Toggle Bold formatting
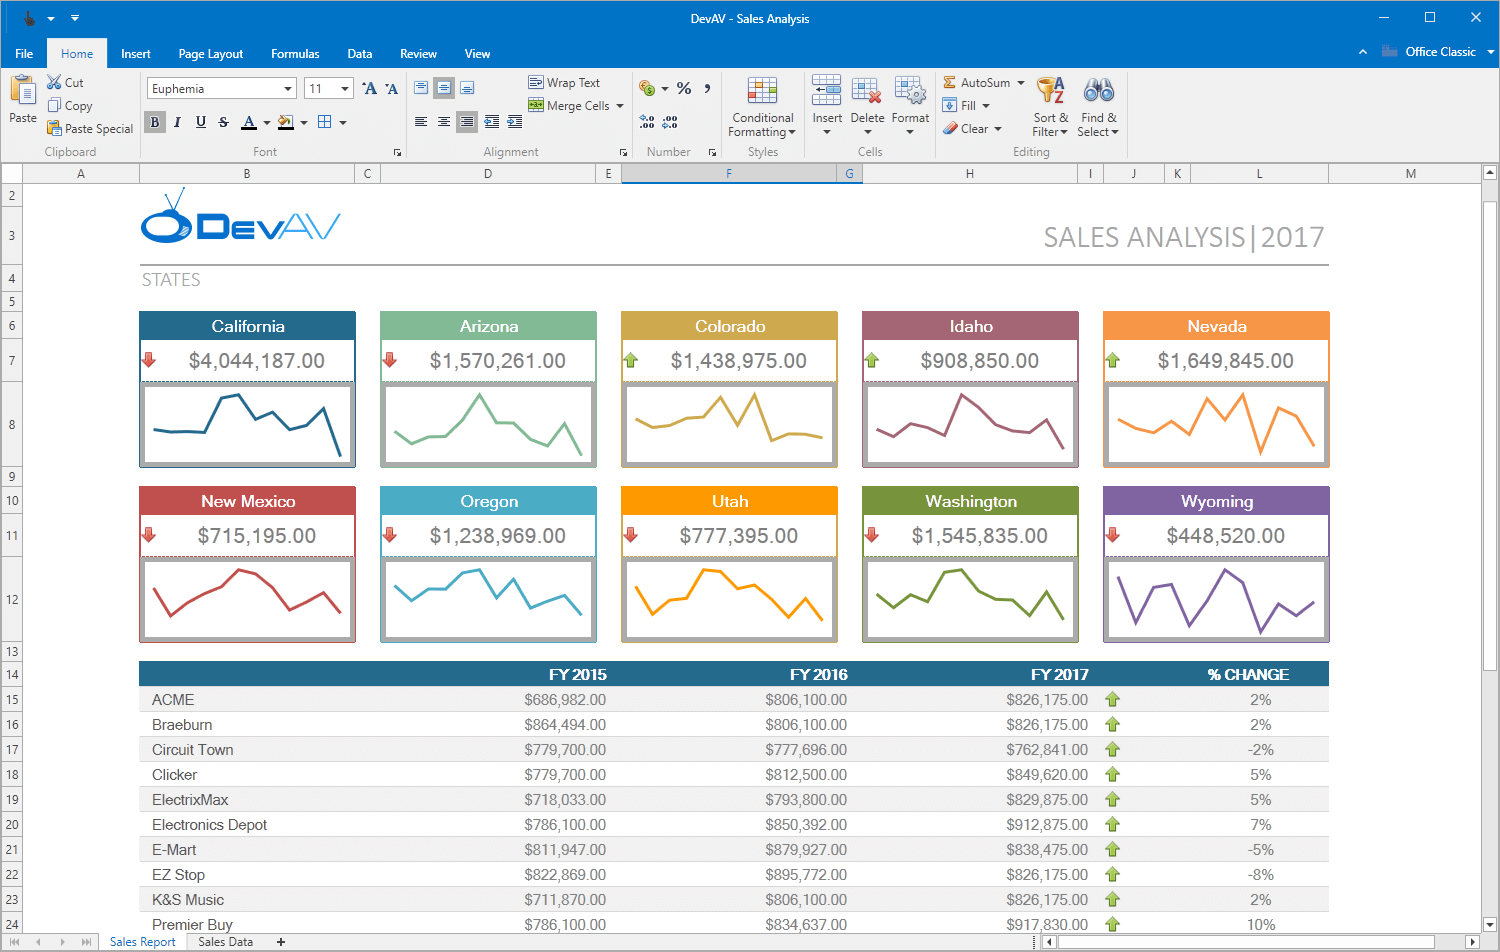The height and width of the screenshot is (952, 1500). [x=155, y=122]
